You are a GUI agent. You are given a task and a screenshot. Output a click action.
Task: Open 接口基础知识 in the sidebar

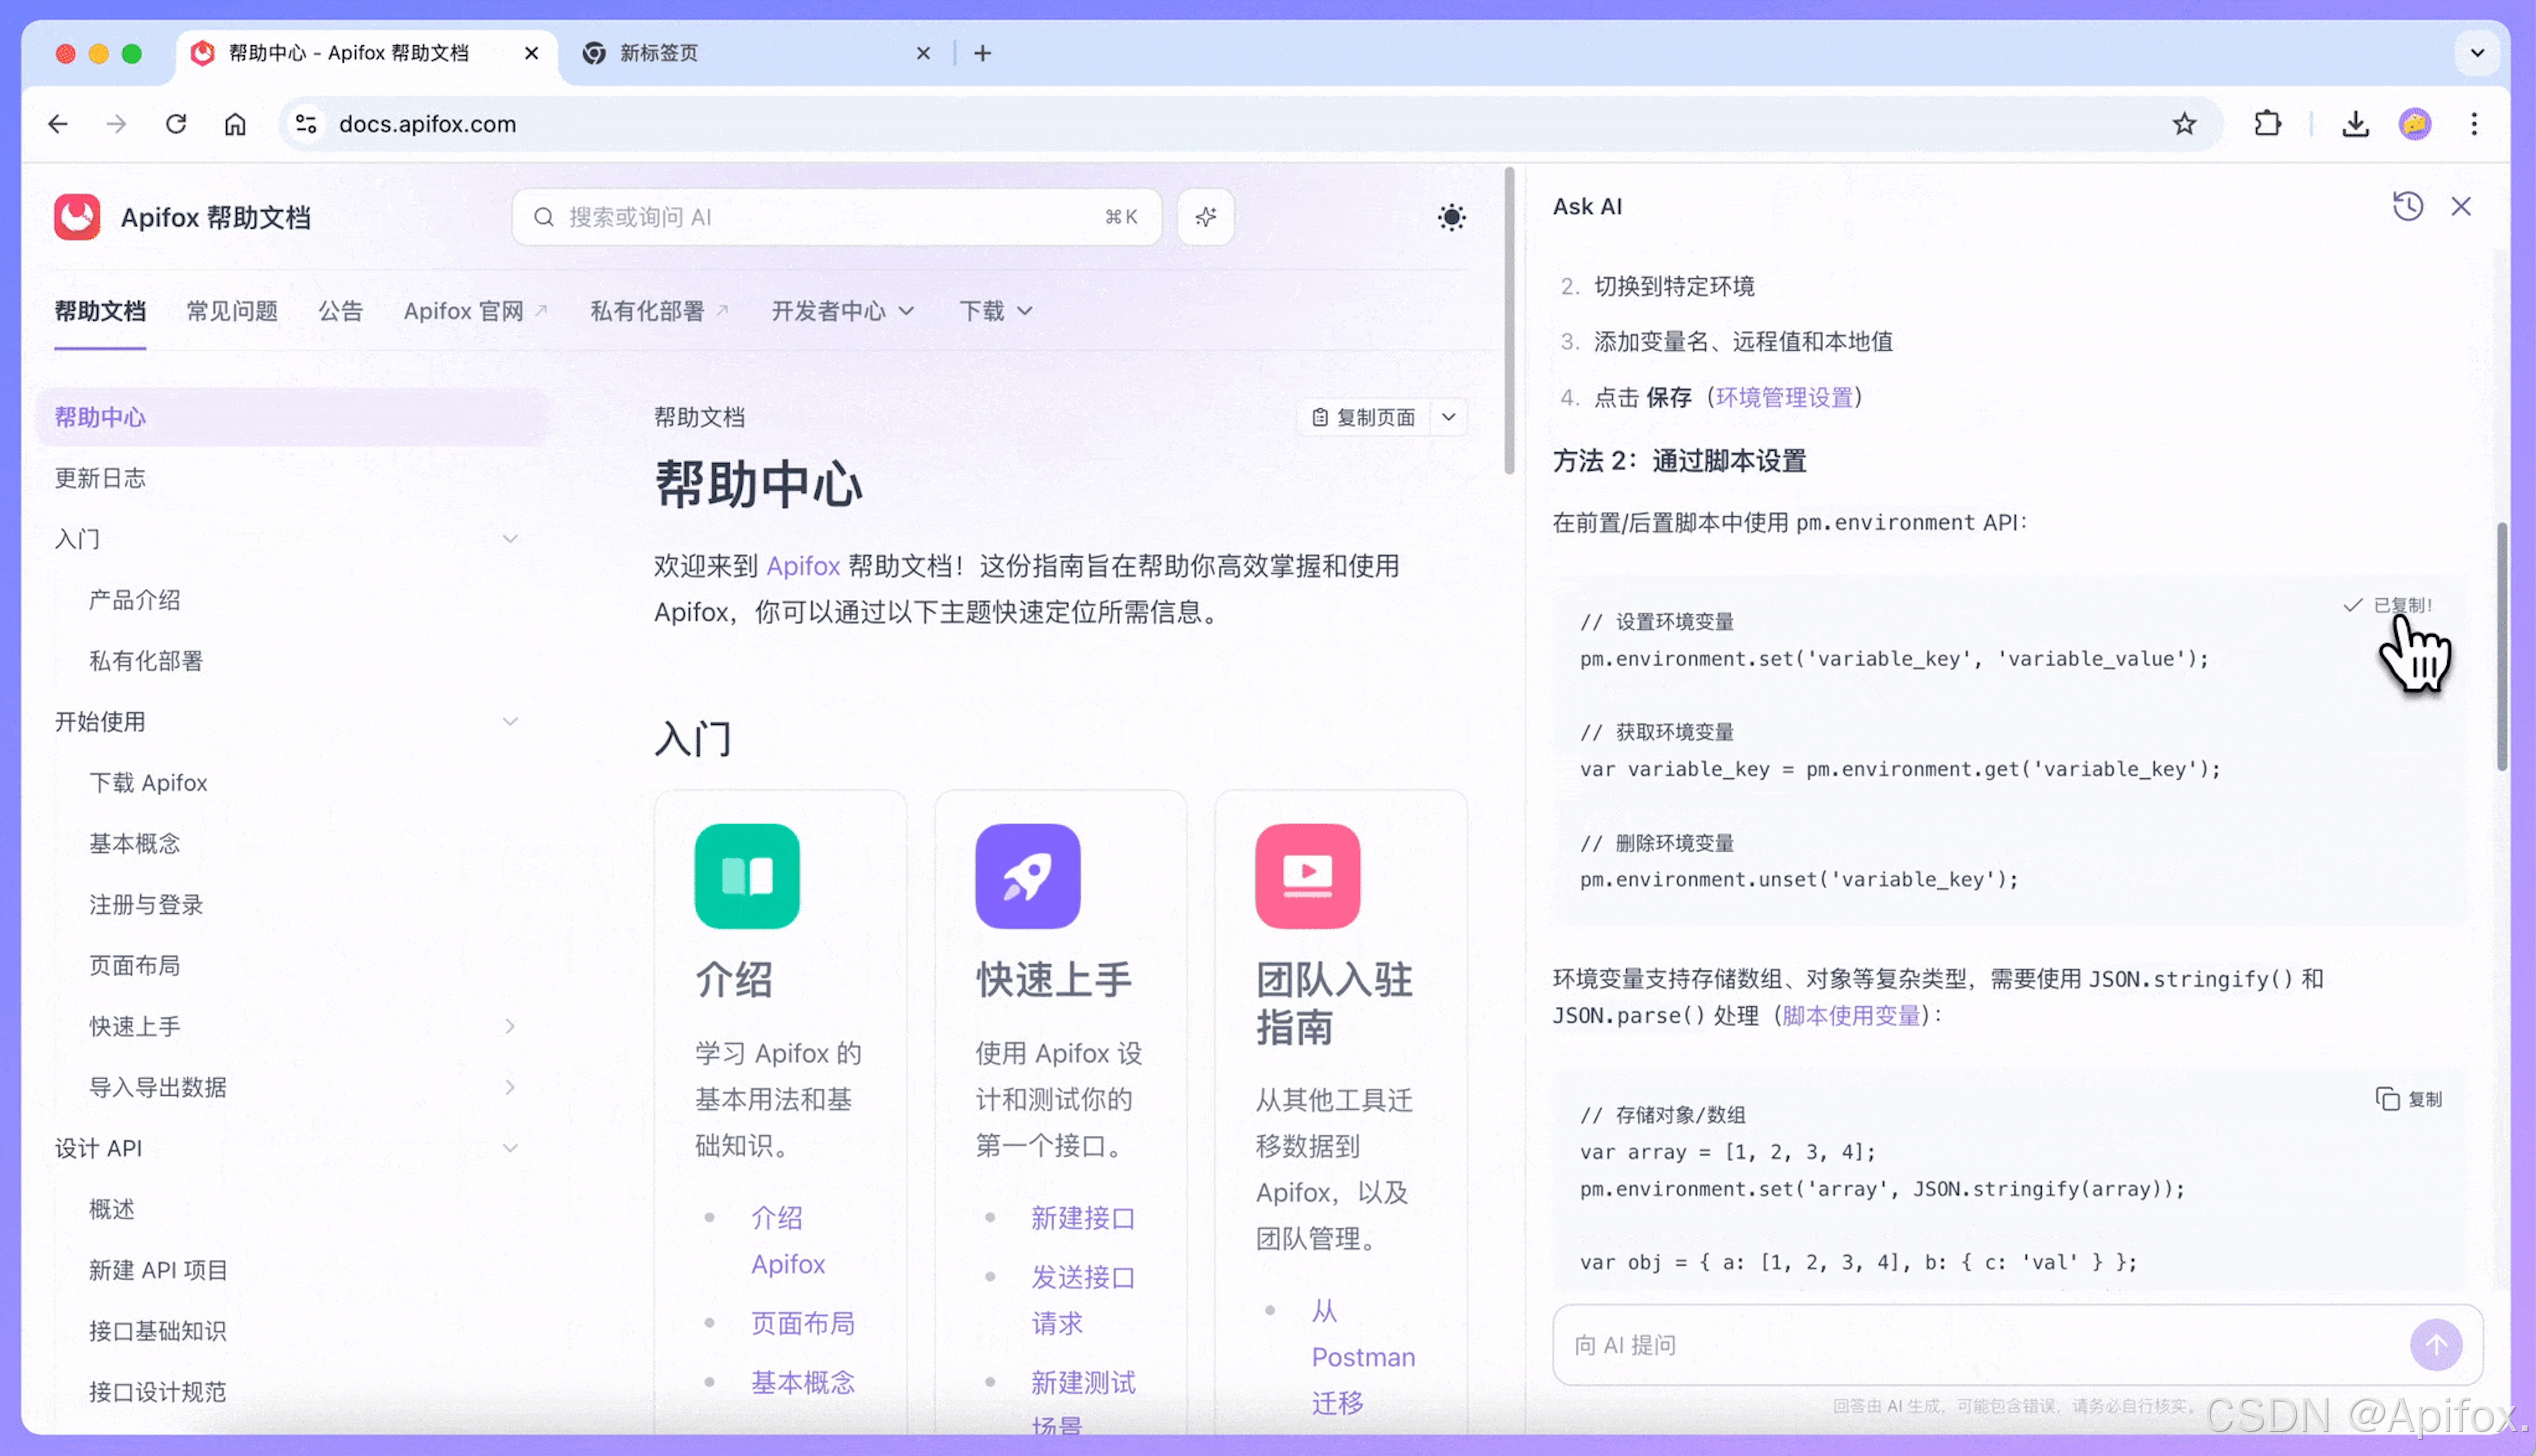tap(157, 1331)
